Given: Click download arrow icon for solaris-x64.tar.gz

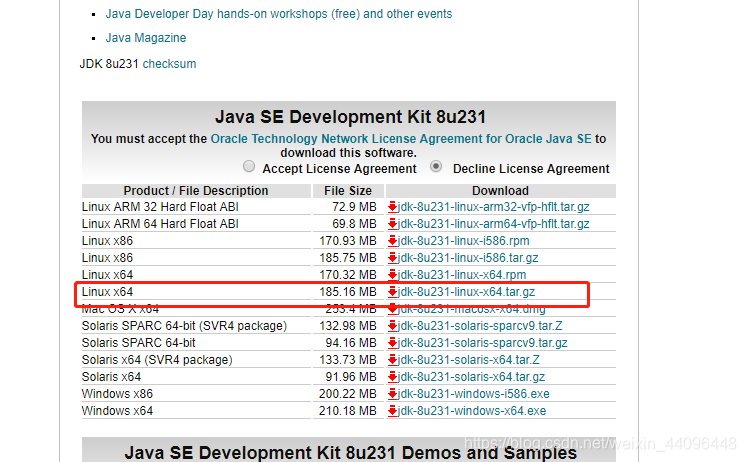Looking at the screenshot, I should [393, 377].
